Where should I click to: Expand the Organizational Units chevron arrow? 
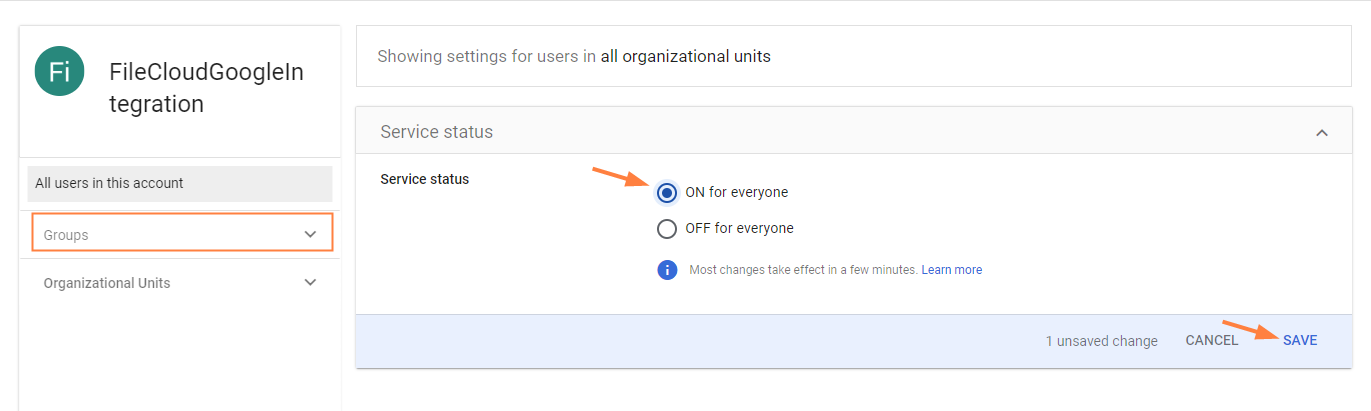click(x=310, y=283)
